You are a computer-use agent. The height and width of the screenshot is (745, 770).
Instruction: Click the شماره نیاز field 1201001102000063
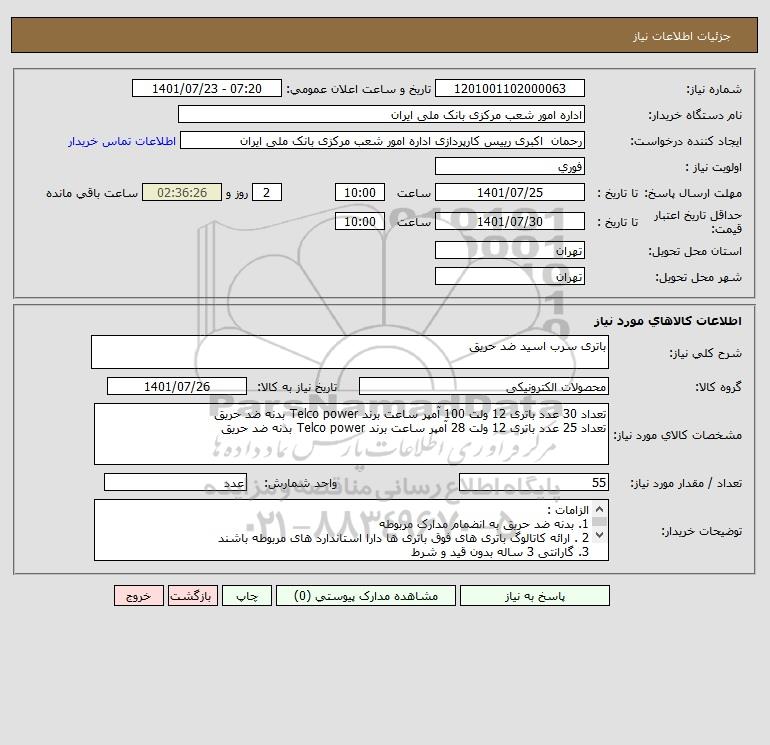pos(510,88)
